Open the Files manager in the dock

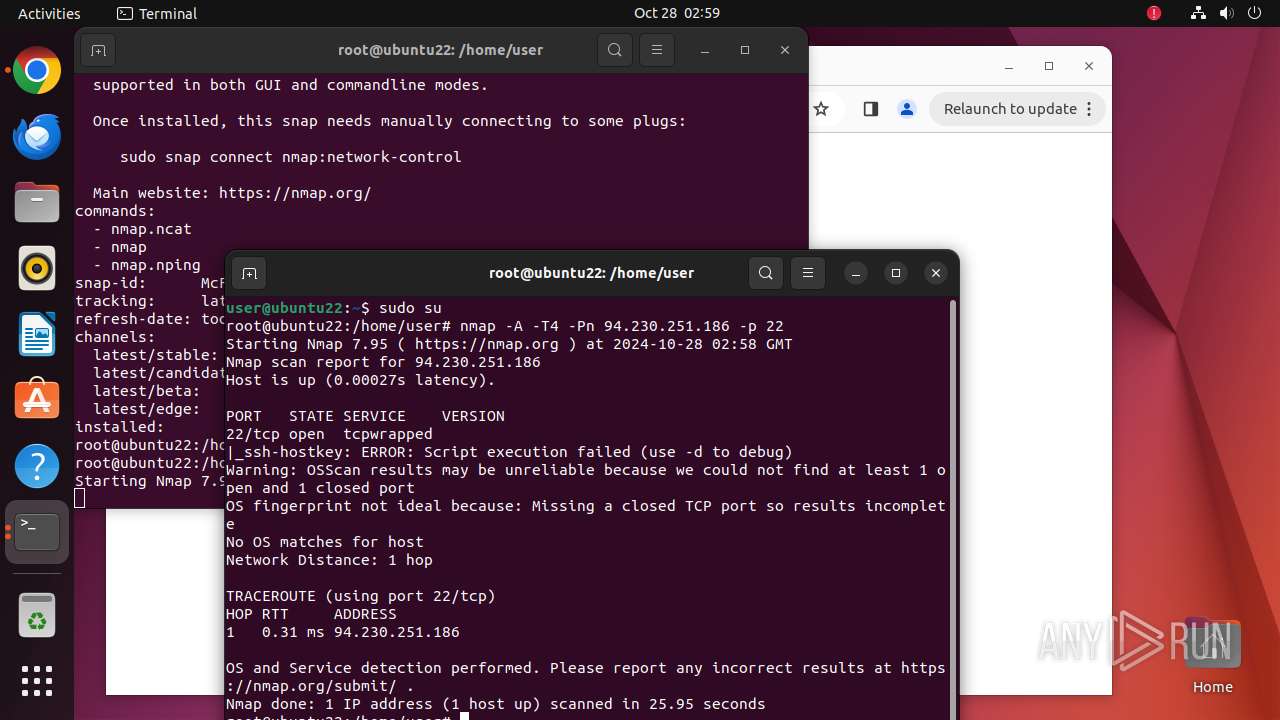pyautogui.click(x=37, y=203)
